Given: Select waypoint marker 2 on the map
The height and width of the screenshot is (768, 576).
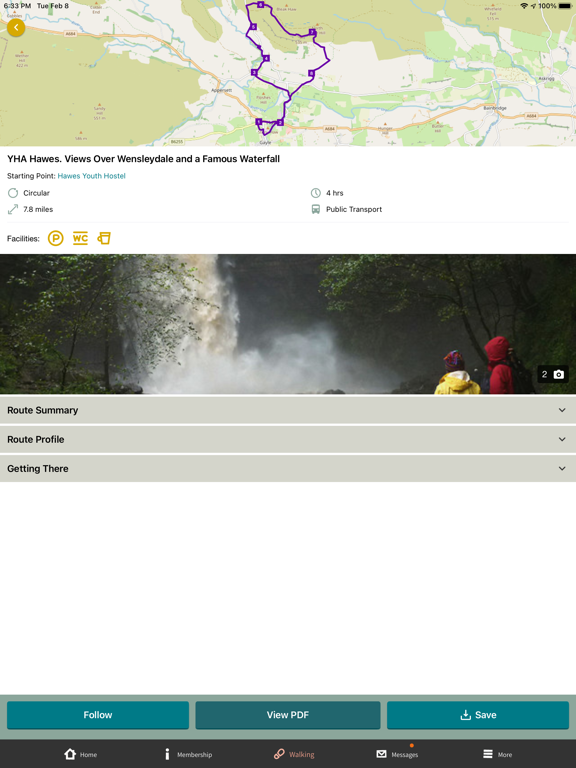Looking at the screenshot, I should click(280, 122).
